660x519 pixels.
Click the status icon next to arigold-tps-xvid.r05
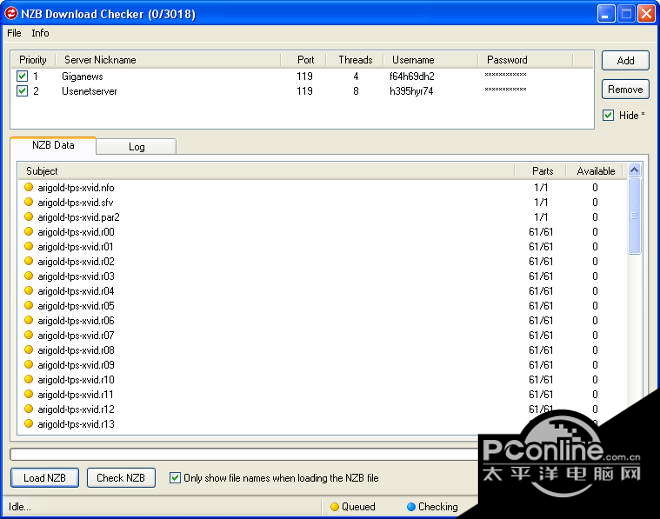tap(29, 305)
